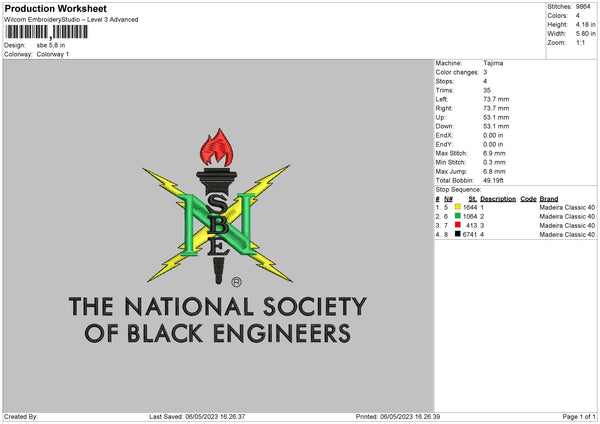600x424 pixels.
Task: Click the Height value '4.18 in'
Action: 585,24
